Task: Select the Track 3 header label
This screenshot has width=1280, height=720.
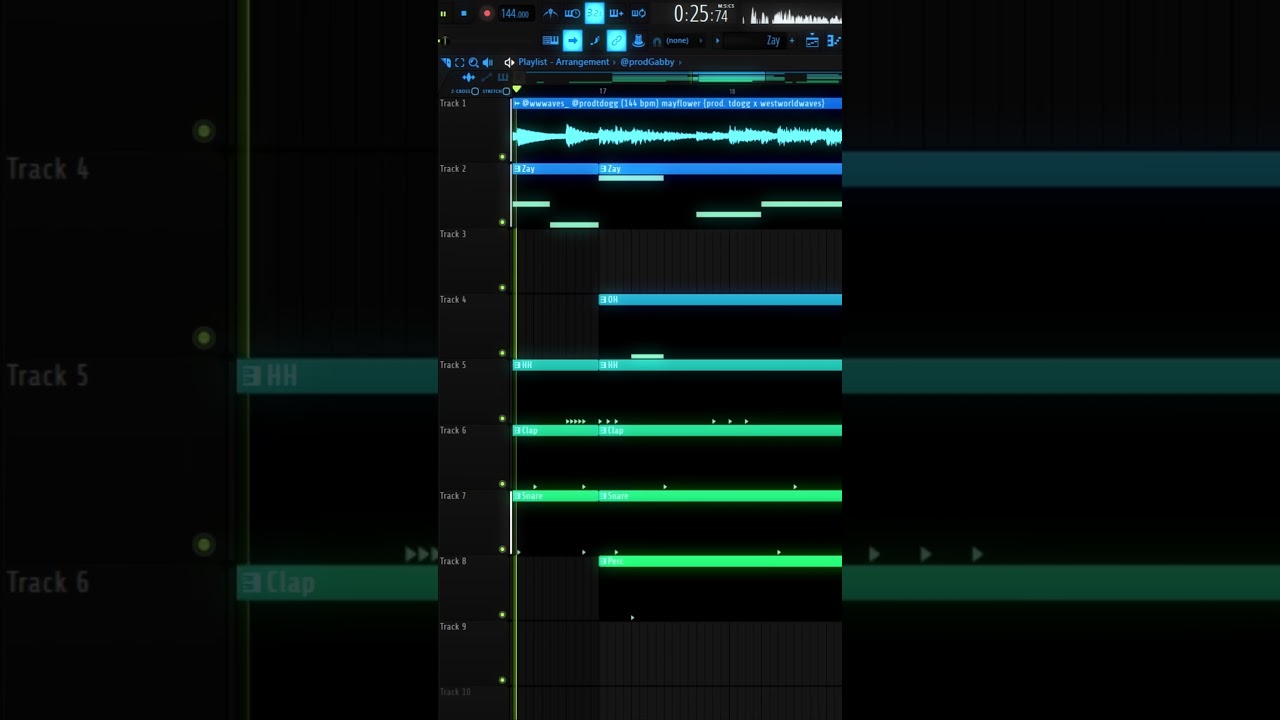Action: (453, 234)
